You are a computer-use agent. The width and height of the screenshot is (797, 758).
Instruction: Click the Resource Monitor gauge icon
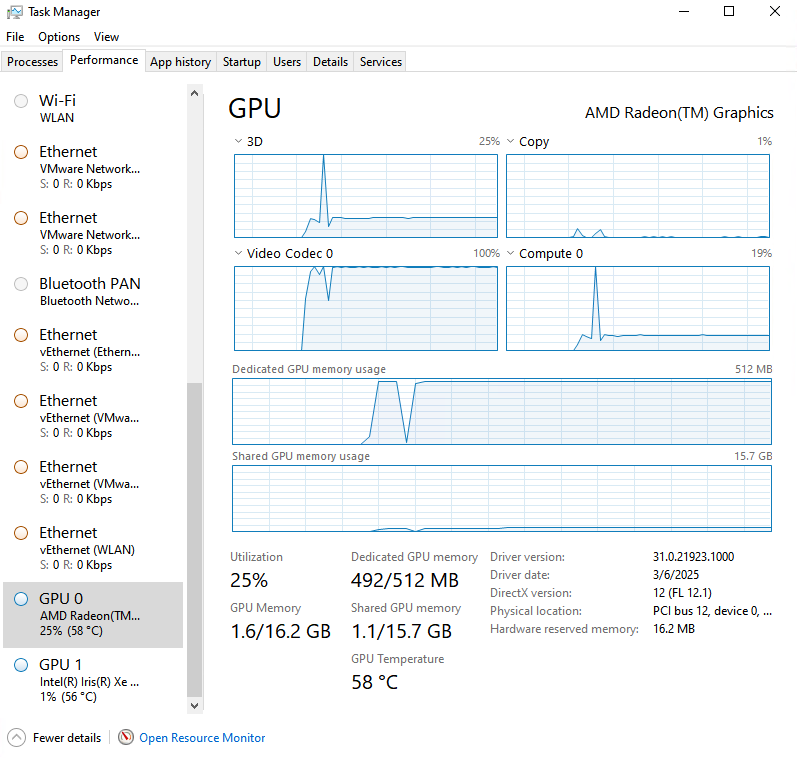point(126,738)
